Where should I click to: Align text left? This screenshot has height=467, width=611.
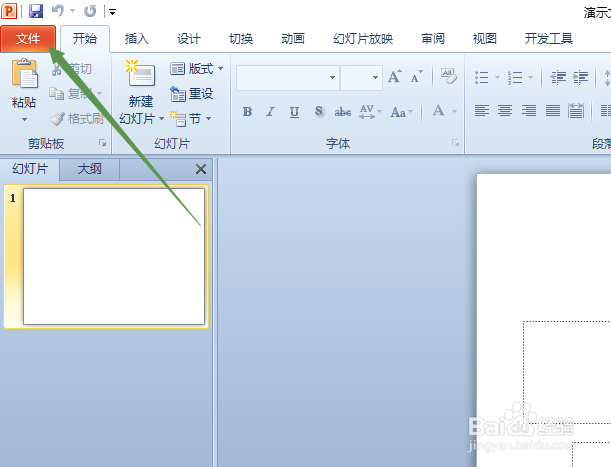[x=482, y=111]
